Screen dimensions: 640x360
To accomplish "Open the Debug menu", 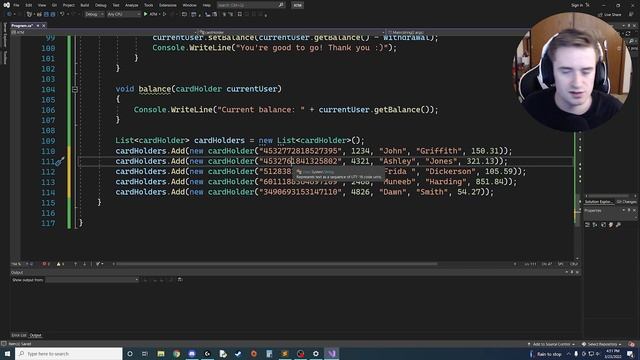I will pyautogui.click(x=100, y=5).
